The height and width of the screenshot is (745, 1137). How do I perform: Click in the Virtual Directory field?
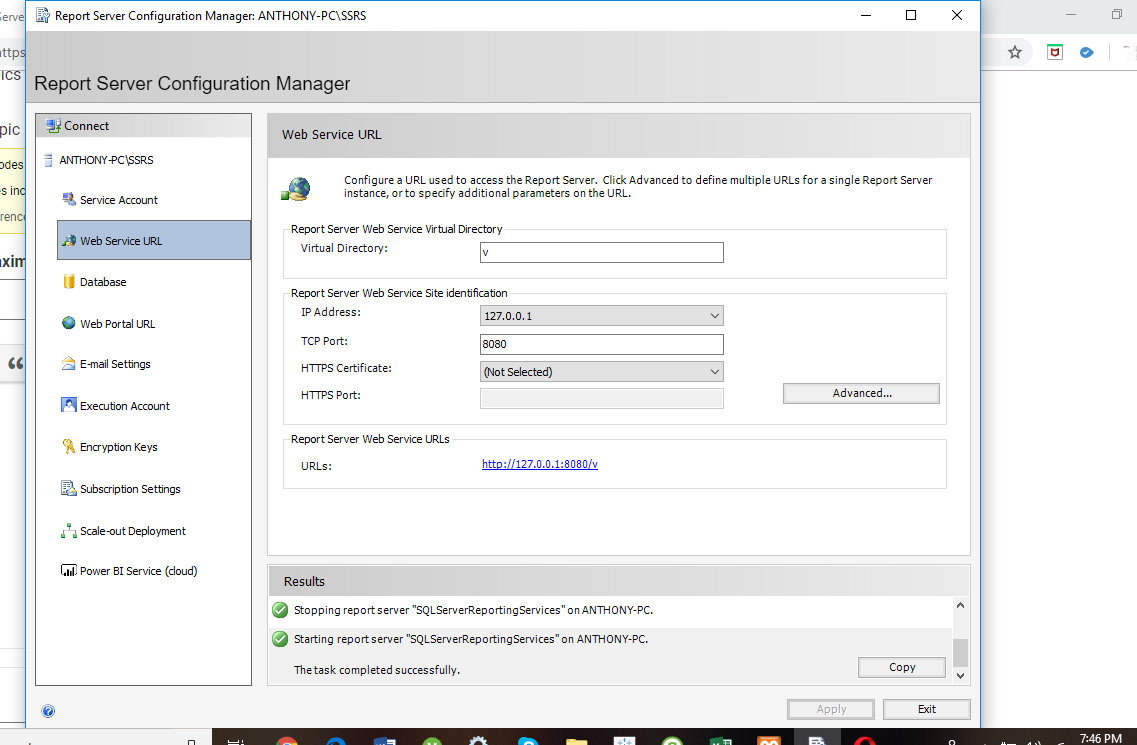point(602,252)
